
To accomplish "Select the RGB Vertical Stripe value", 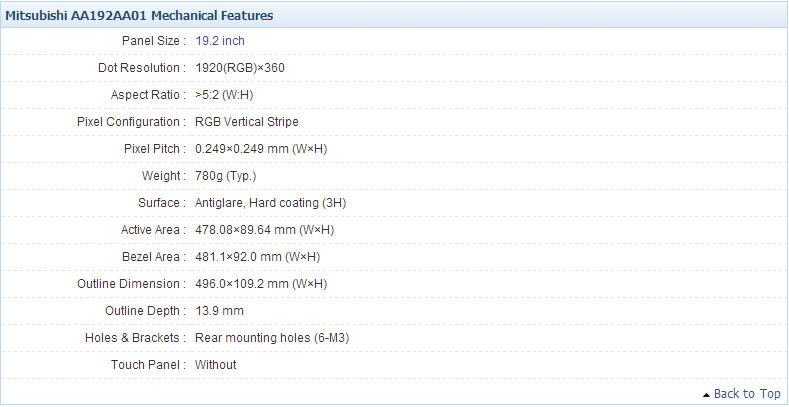I will [247, 122].
